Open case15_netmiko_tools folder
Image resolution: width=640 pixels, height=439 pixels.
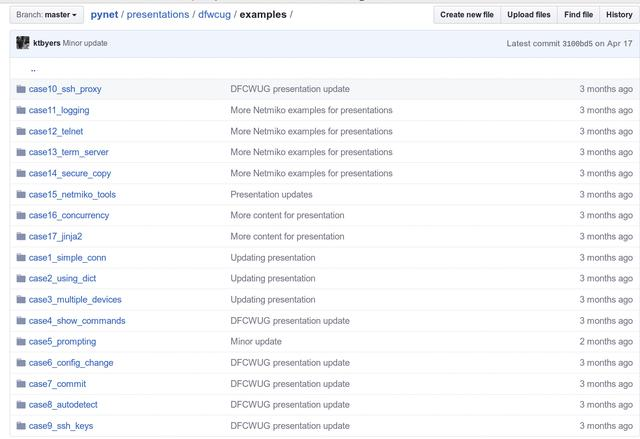72,195
